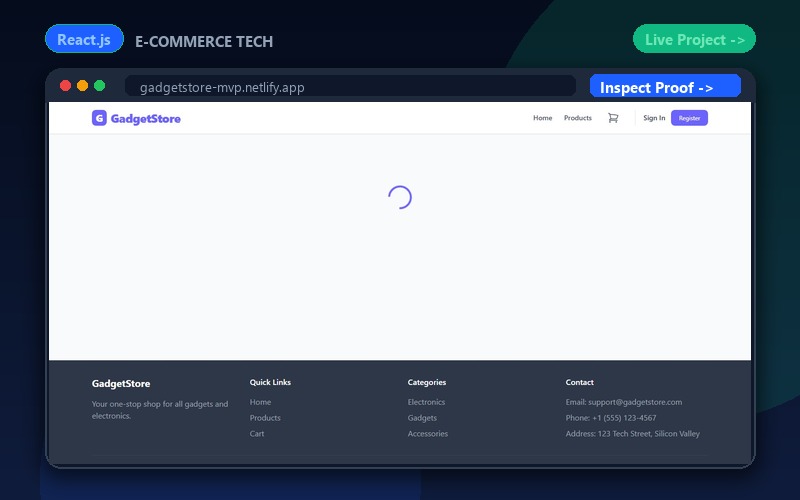Screen dimensions: 800x500
Task: Open the Accessories category footer link
Action: [428, 434]
